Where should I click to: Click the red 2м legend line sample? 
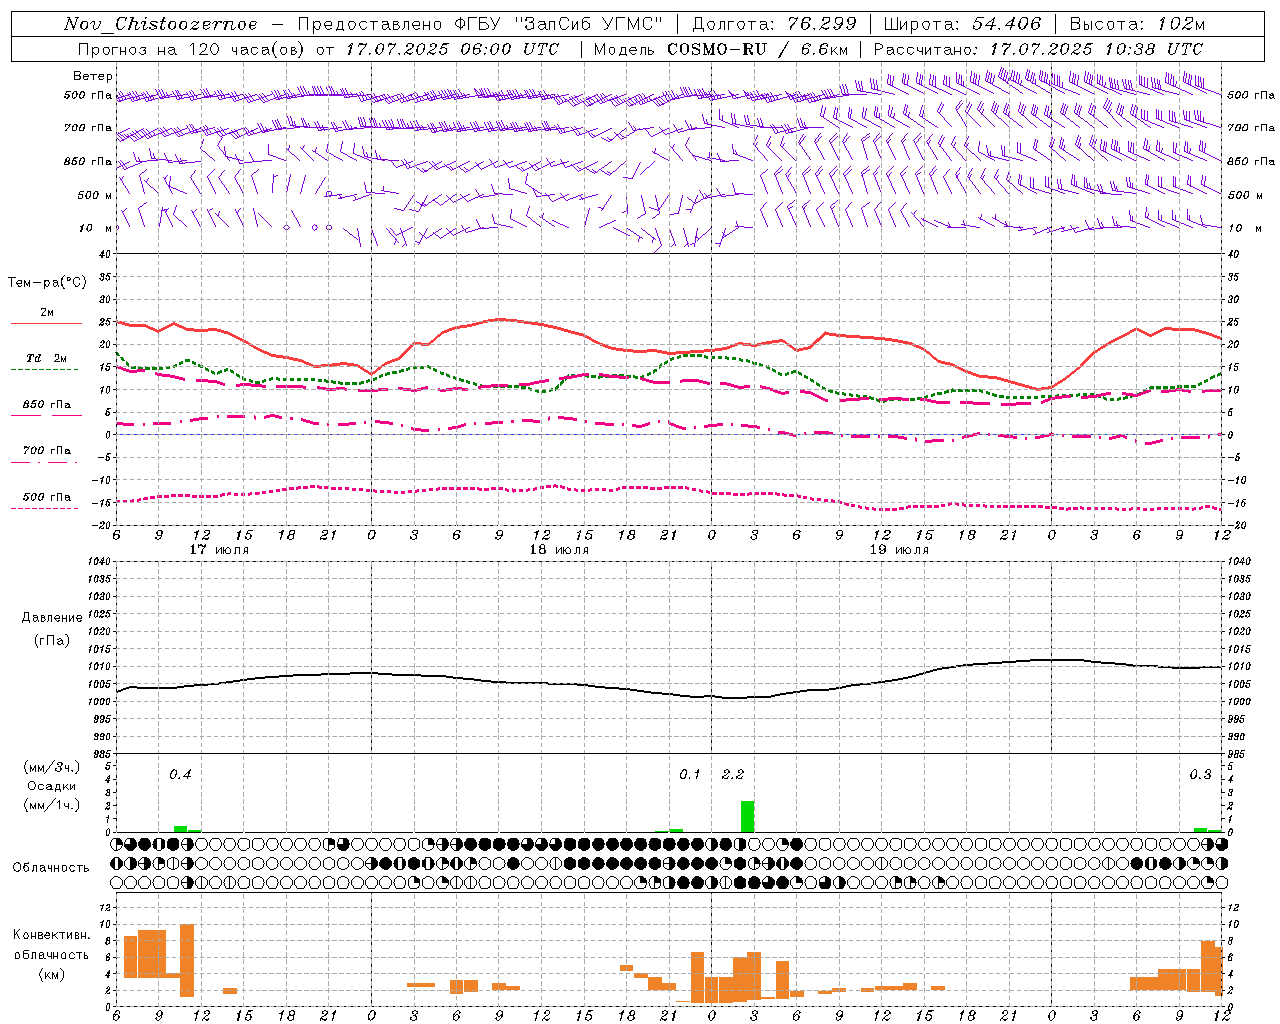tap(46, 324)
